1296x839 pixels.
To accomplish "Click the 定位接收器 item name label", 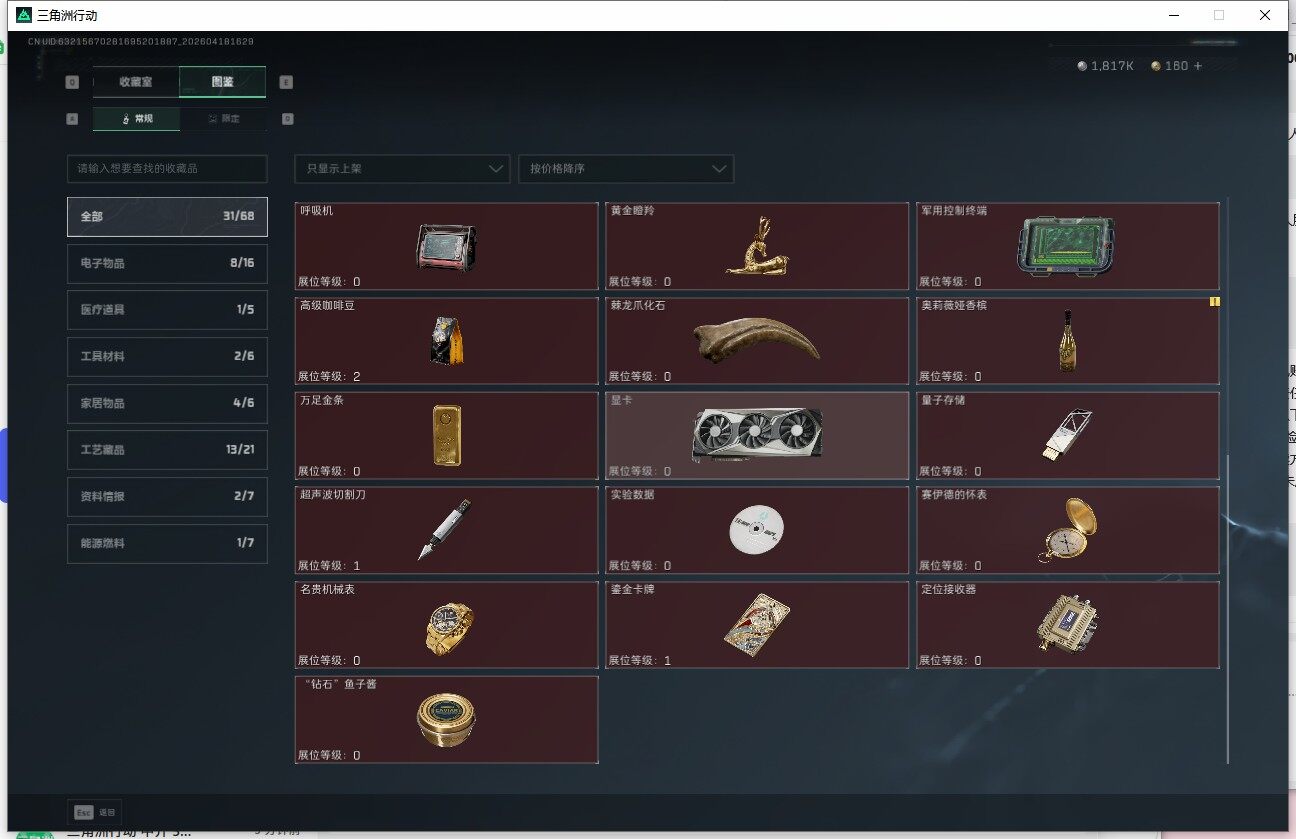I will click(949, 589).
